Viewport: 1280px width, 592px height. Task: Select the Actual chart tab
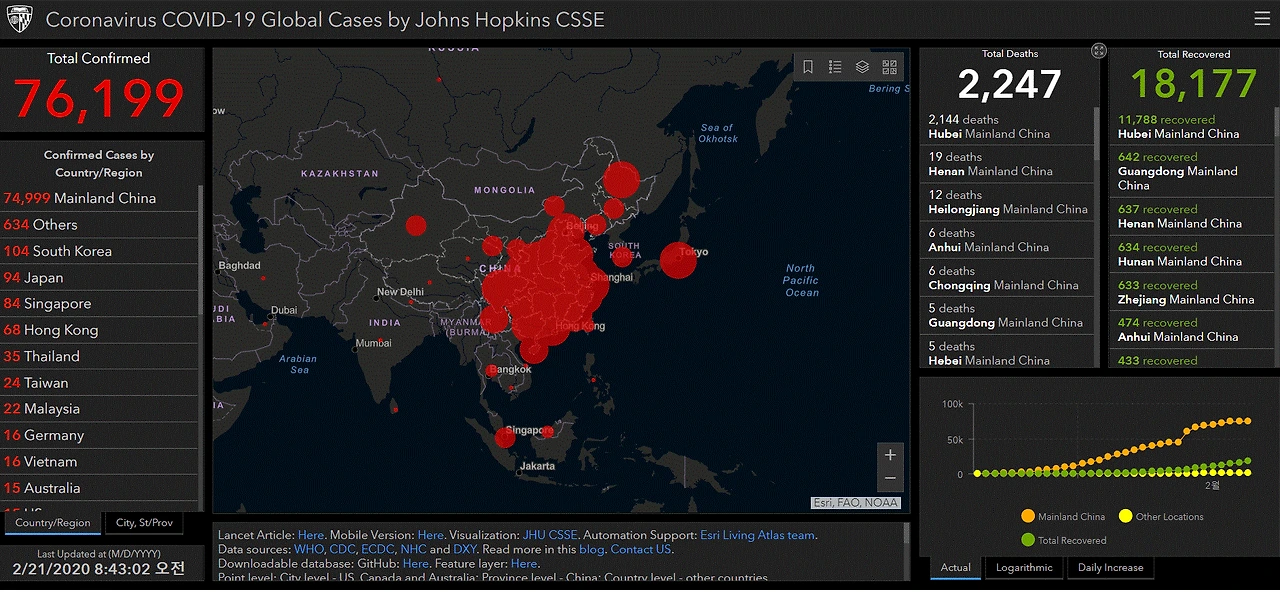click(x=955, y=567)
